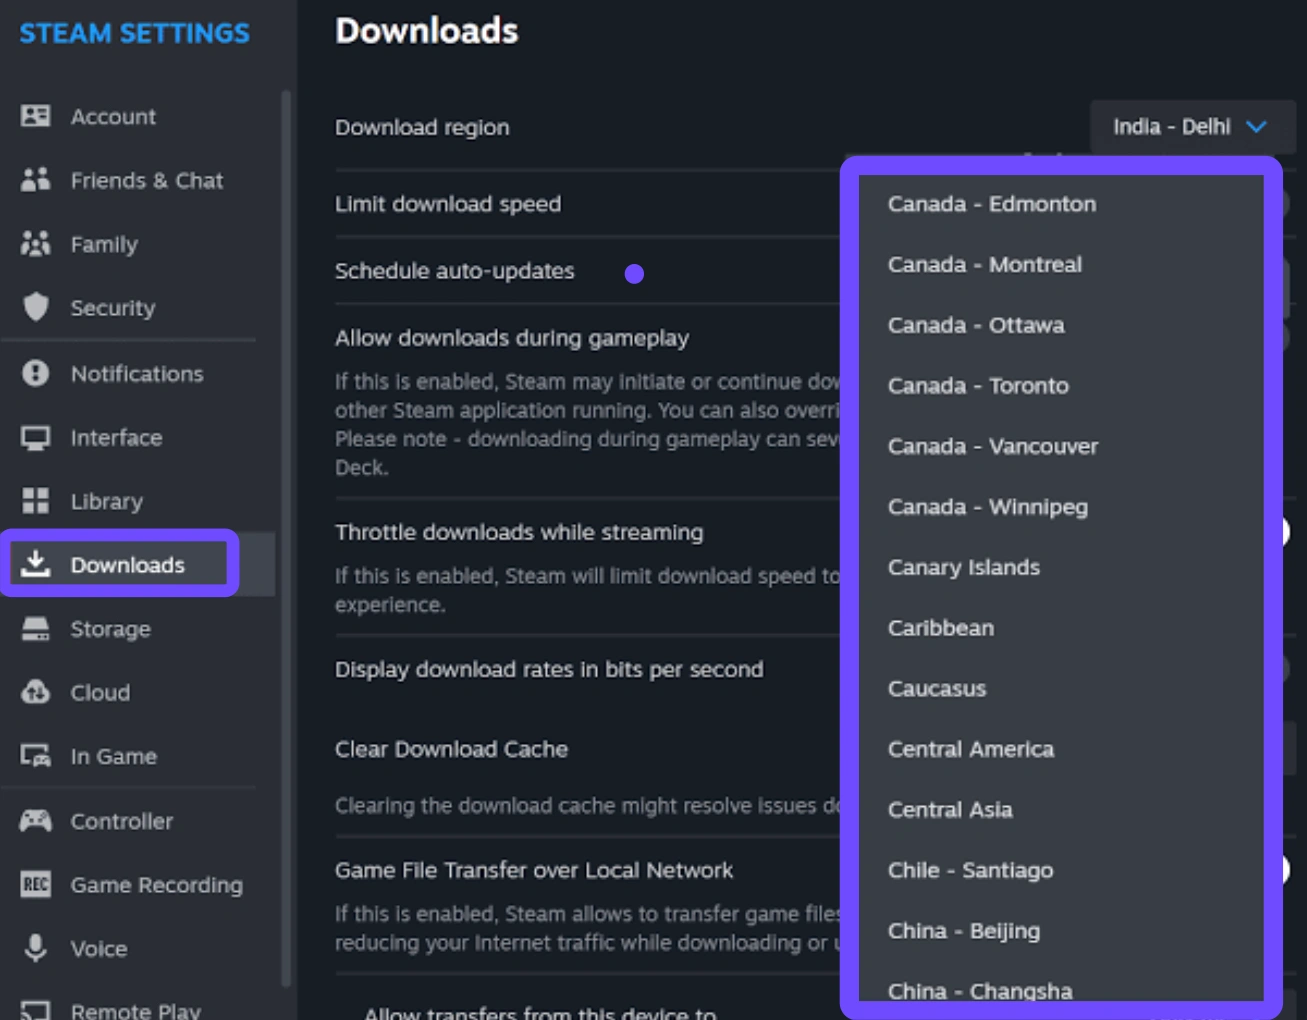Select the Interface settings tab
Screen dimensions: 1307x1020
(116, 438)
